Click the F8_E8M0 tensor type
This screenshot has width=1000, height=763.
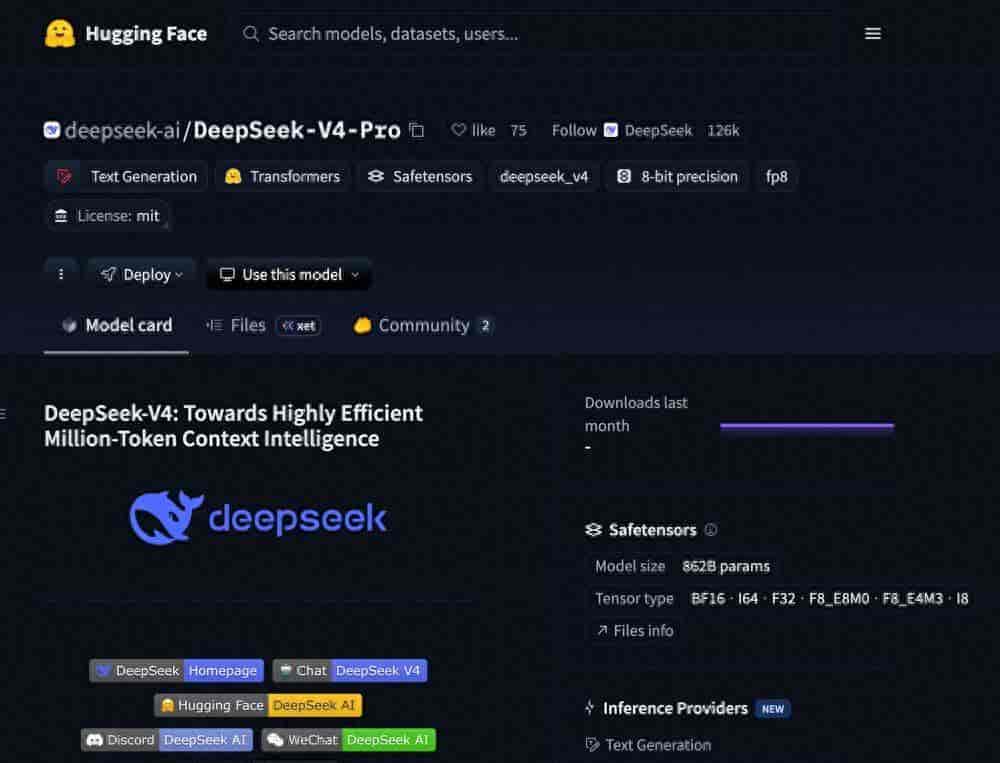pyautogui.click(x=839, y=598)
